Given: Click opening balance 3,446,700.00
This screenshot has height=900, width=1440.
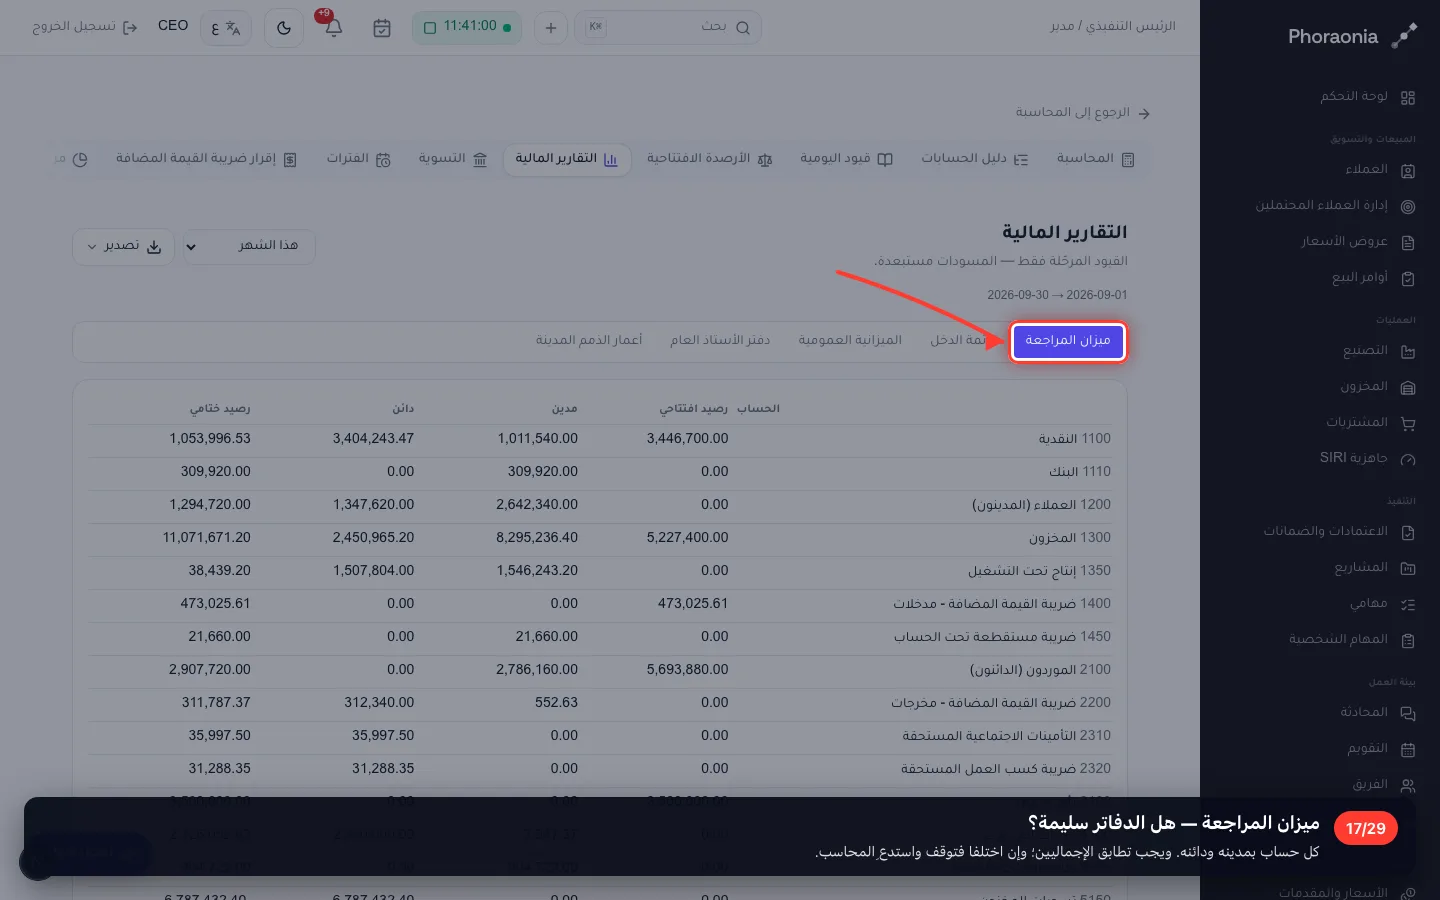Looking at the screenshot, I should point(687,439).
